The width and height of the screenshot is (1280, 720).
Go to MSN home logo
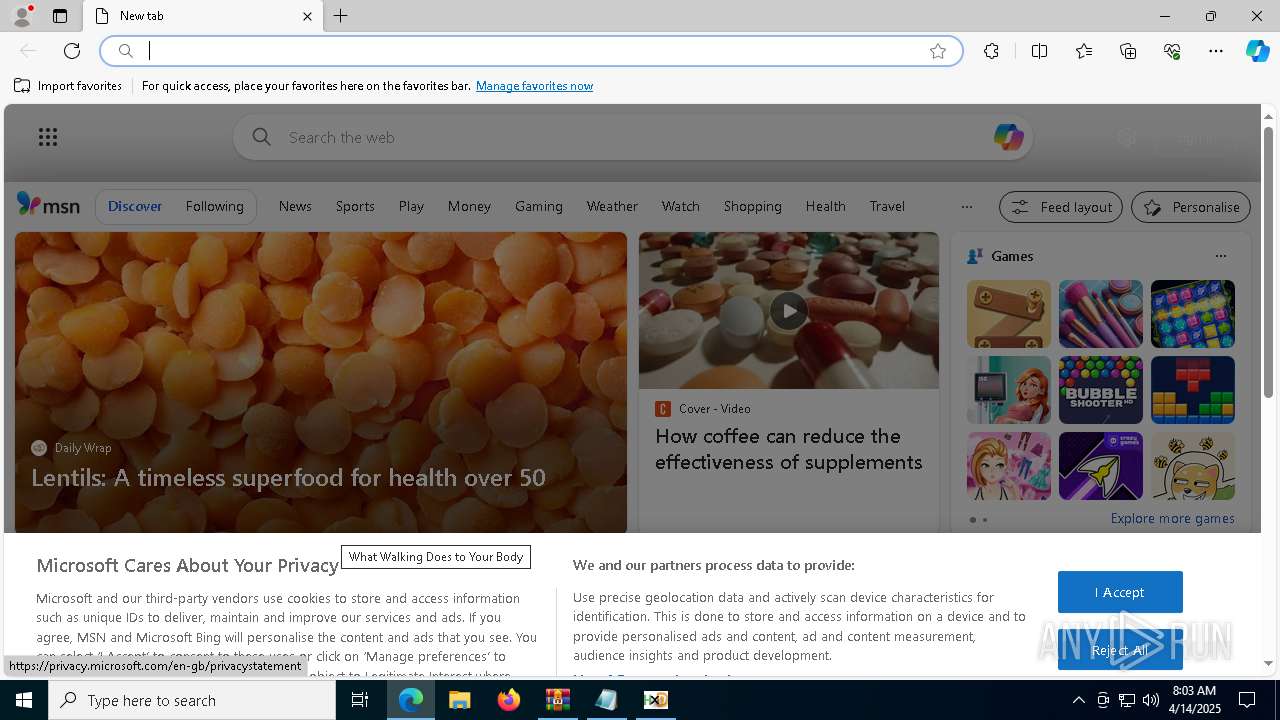click(x=48, y=205)
